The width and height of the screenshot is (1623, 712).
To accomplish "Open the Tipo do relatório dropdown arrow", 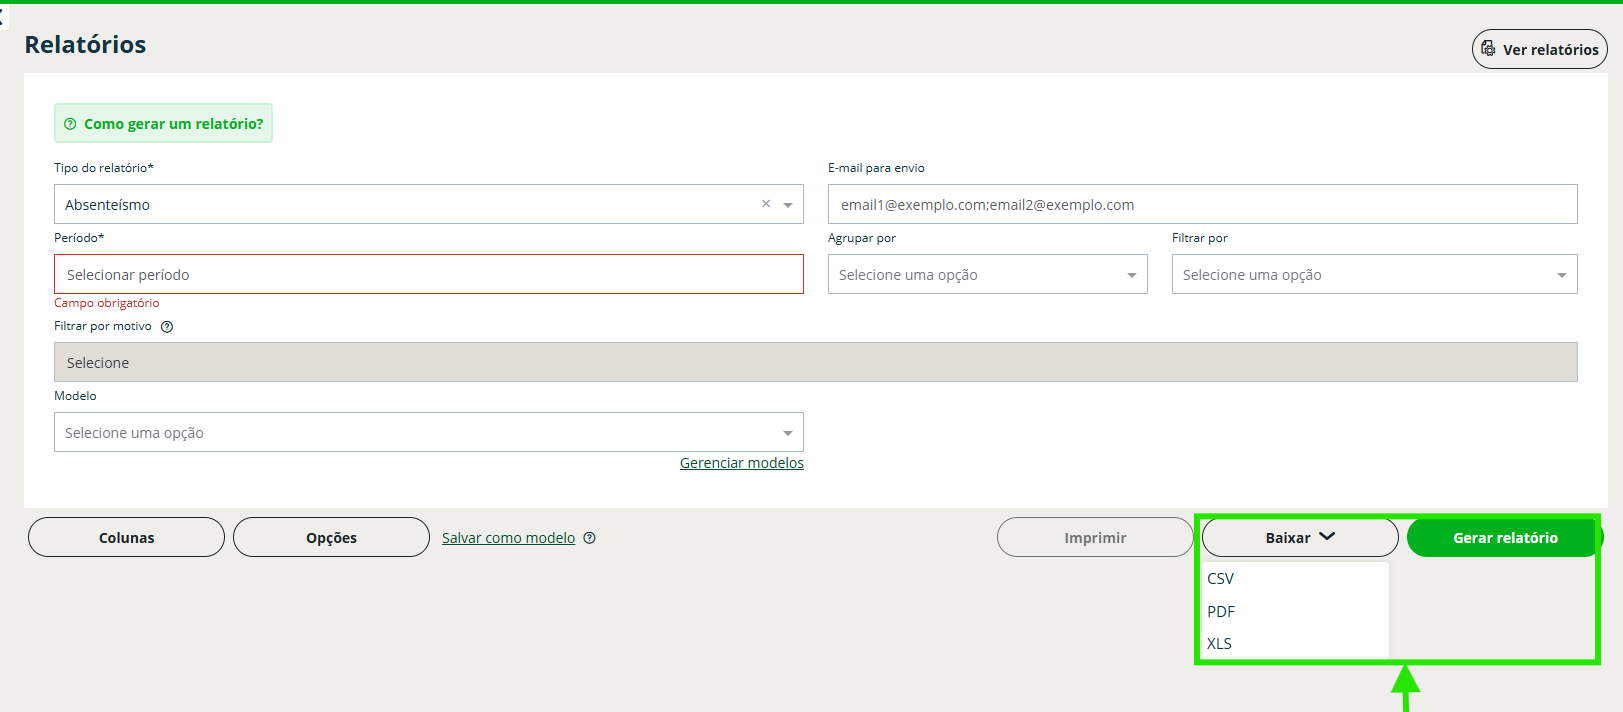I will tap(788, 205).
